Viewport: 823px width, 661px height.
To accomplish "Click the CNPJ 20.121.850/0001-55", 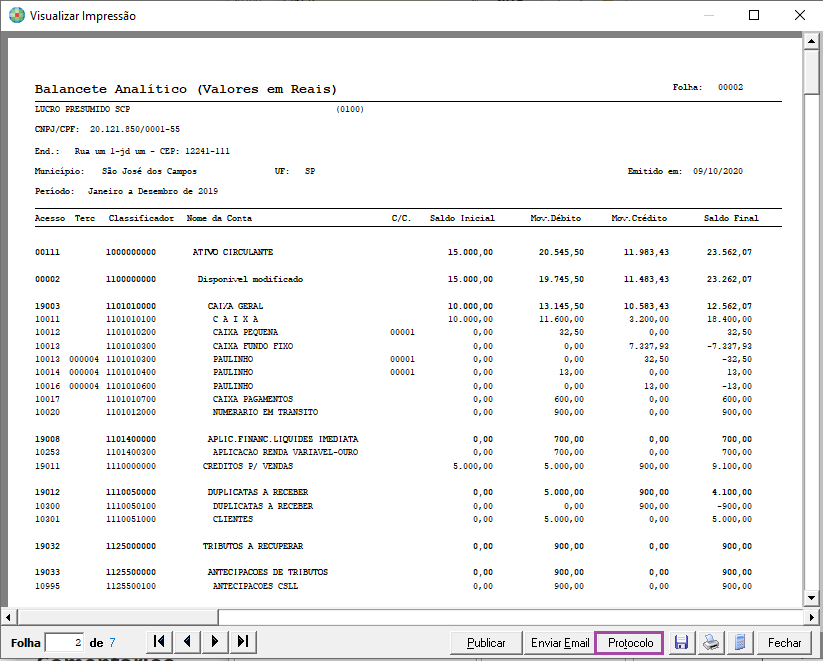I will point(135,129).
